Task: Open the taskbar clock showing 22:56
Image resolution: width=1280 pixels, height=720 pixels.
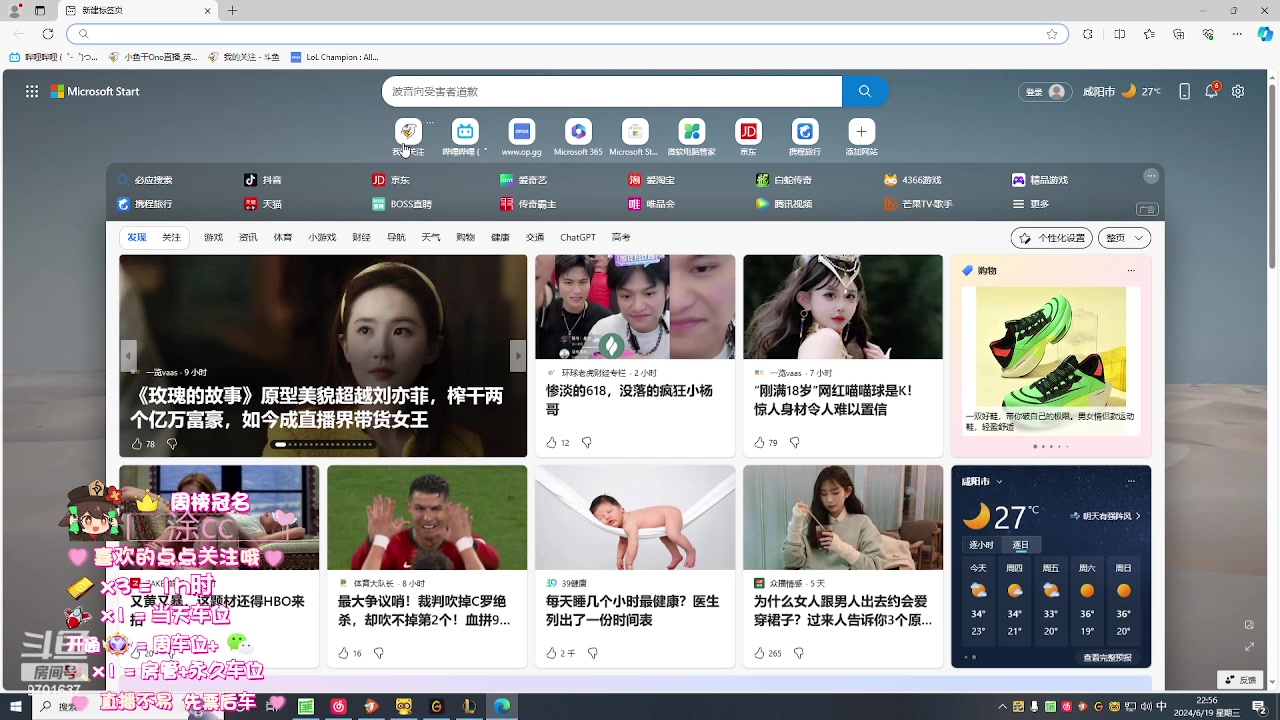Action: tap(1207, 707)
